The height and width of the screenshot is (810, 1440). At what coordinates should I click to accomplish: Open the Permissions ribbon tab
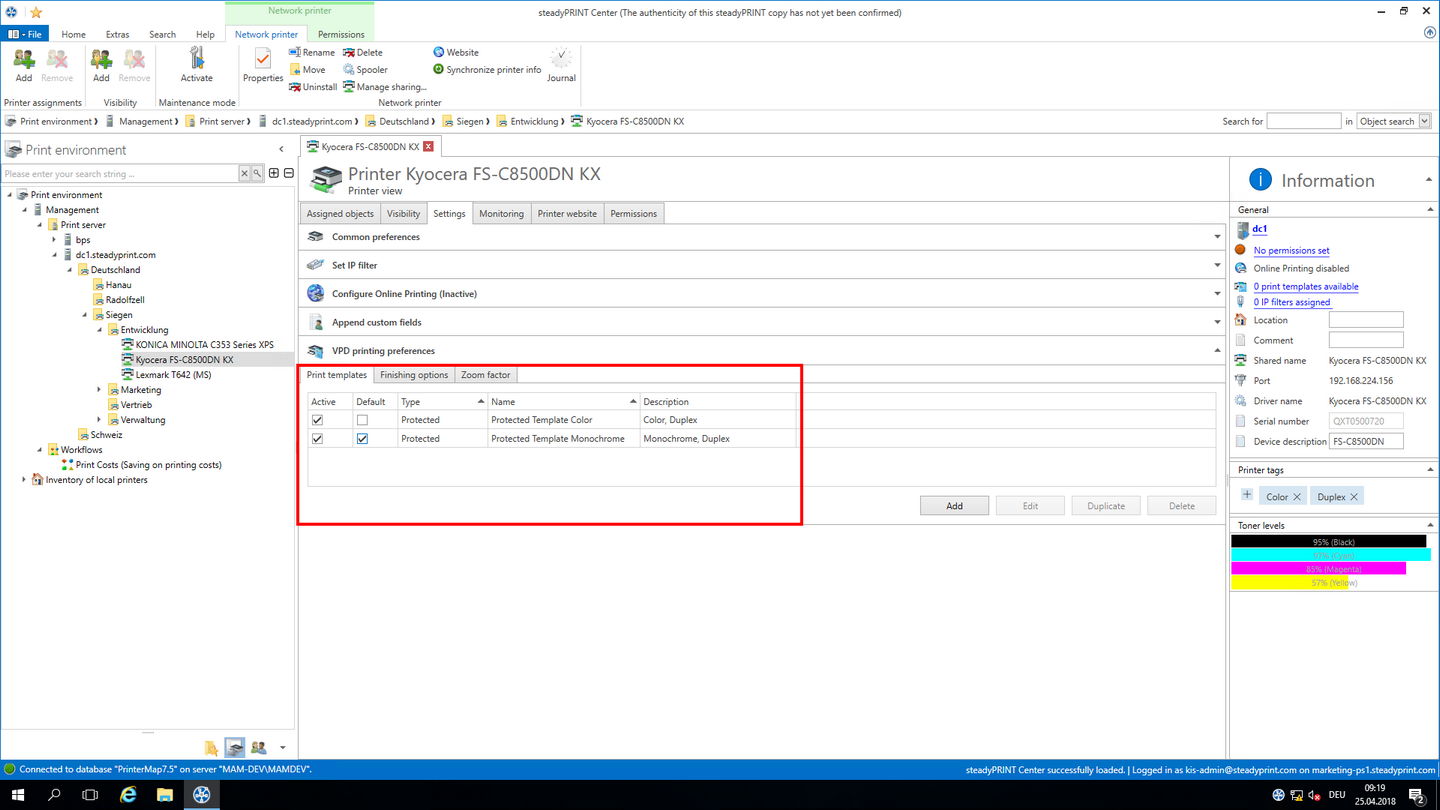click(341, 34)
